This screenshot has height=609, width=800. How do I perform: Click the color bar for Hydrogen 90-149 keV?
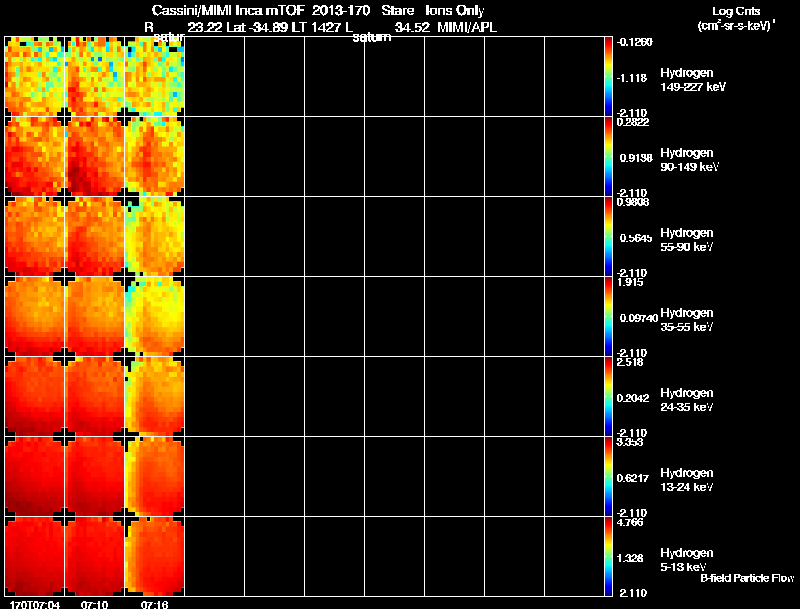point(608,156)
